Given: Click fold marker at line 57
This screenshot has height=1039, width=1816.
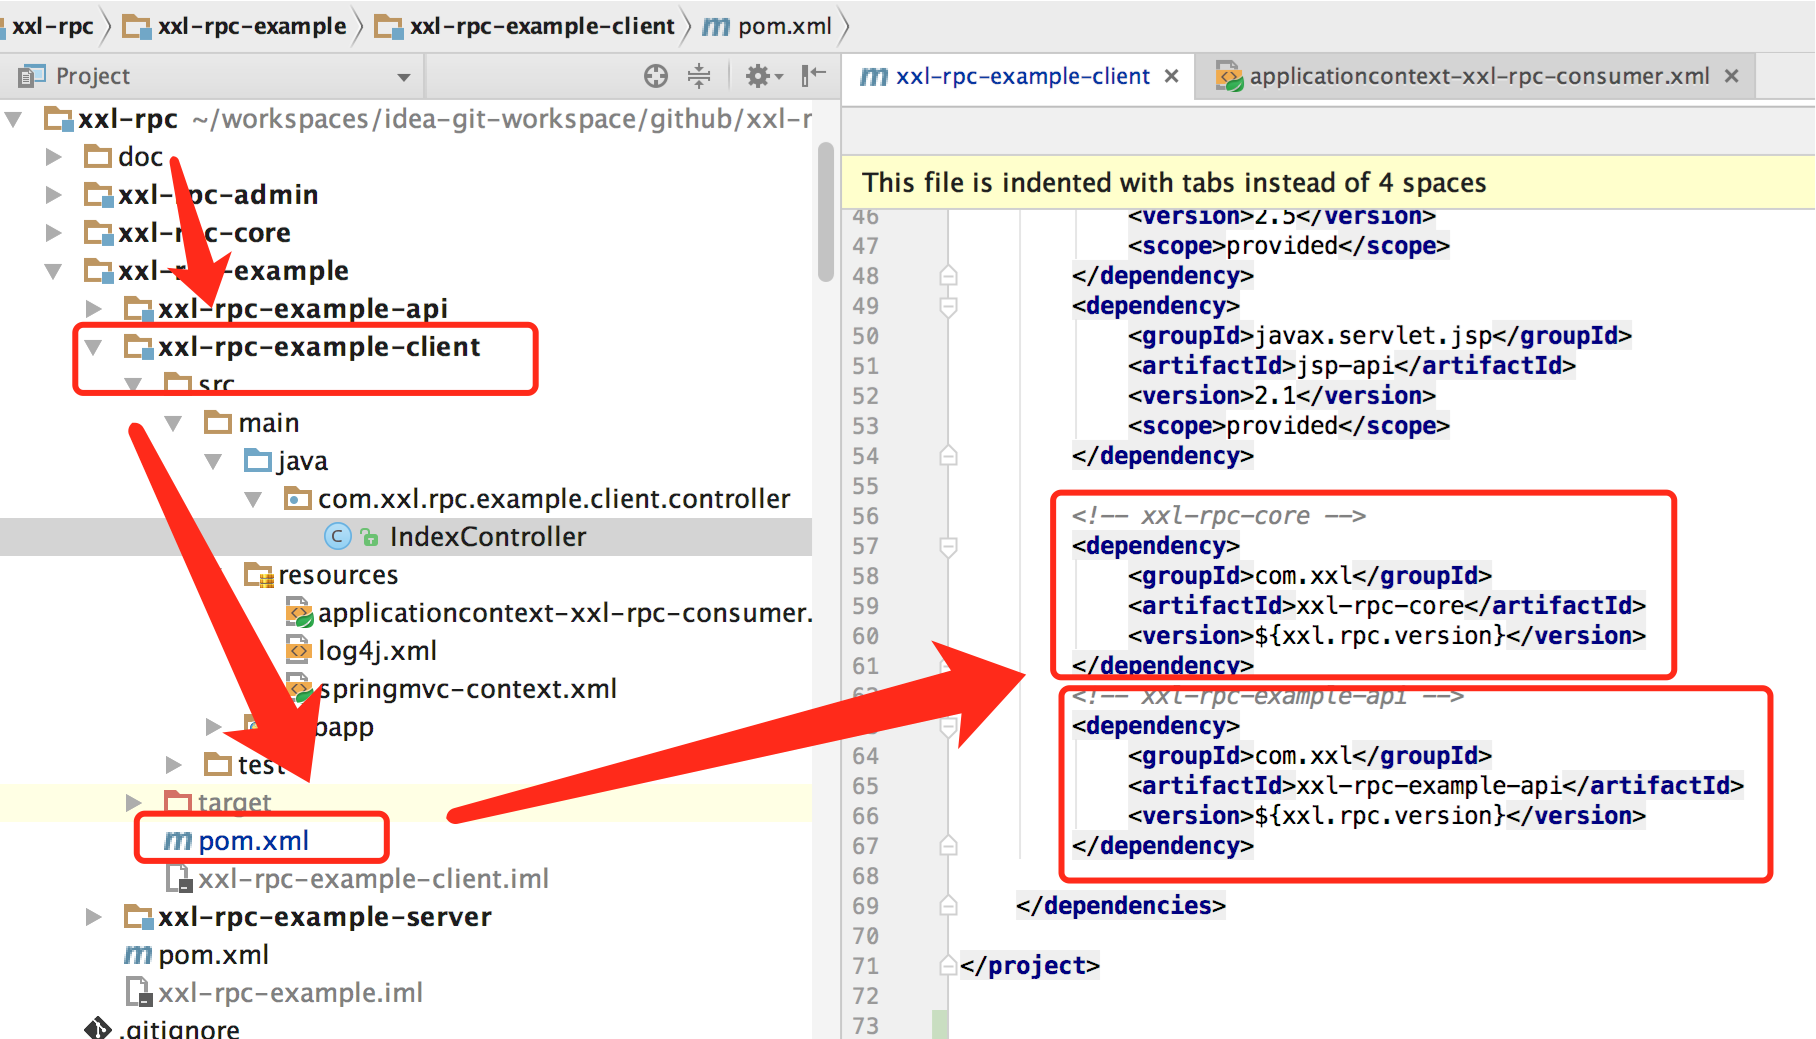Looking at the screenshot, I should click(949, 546).
